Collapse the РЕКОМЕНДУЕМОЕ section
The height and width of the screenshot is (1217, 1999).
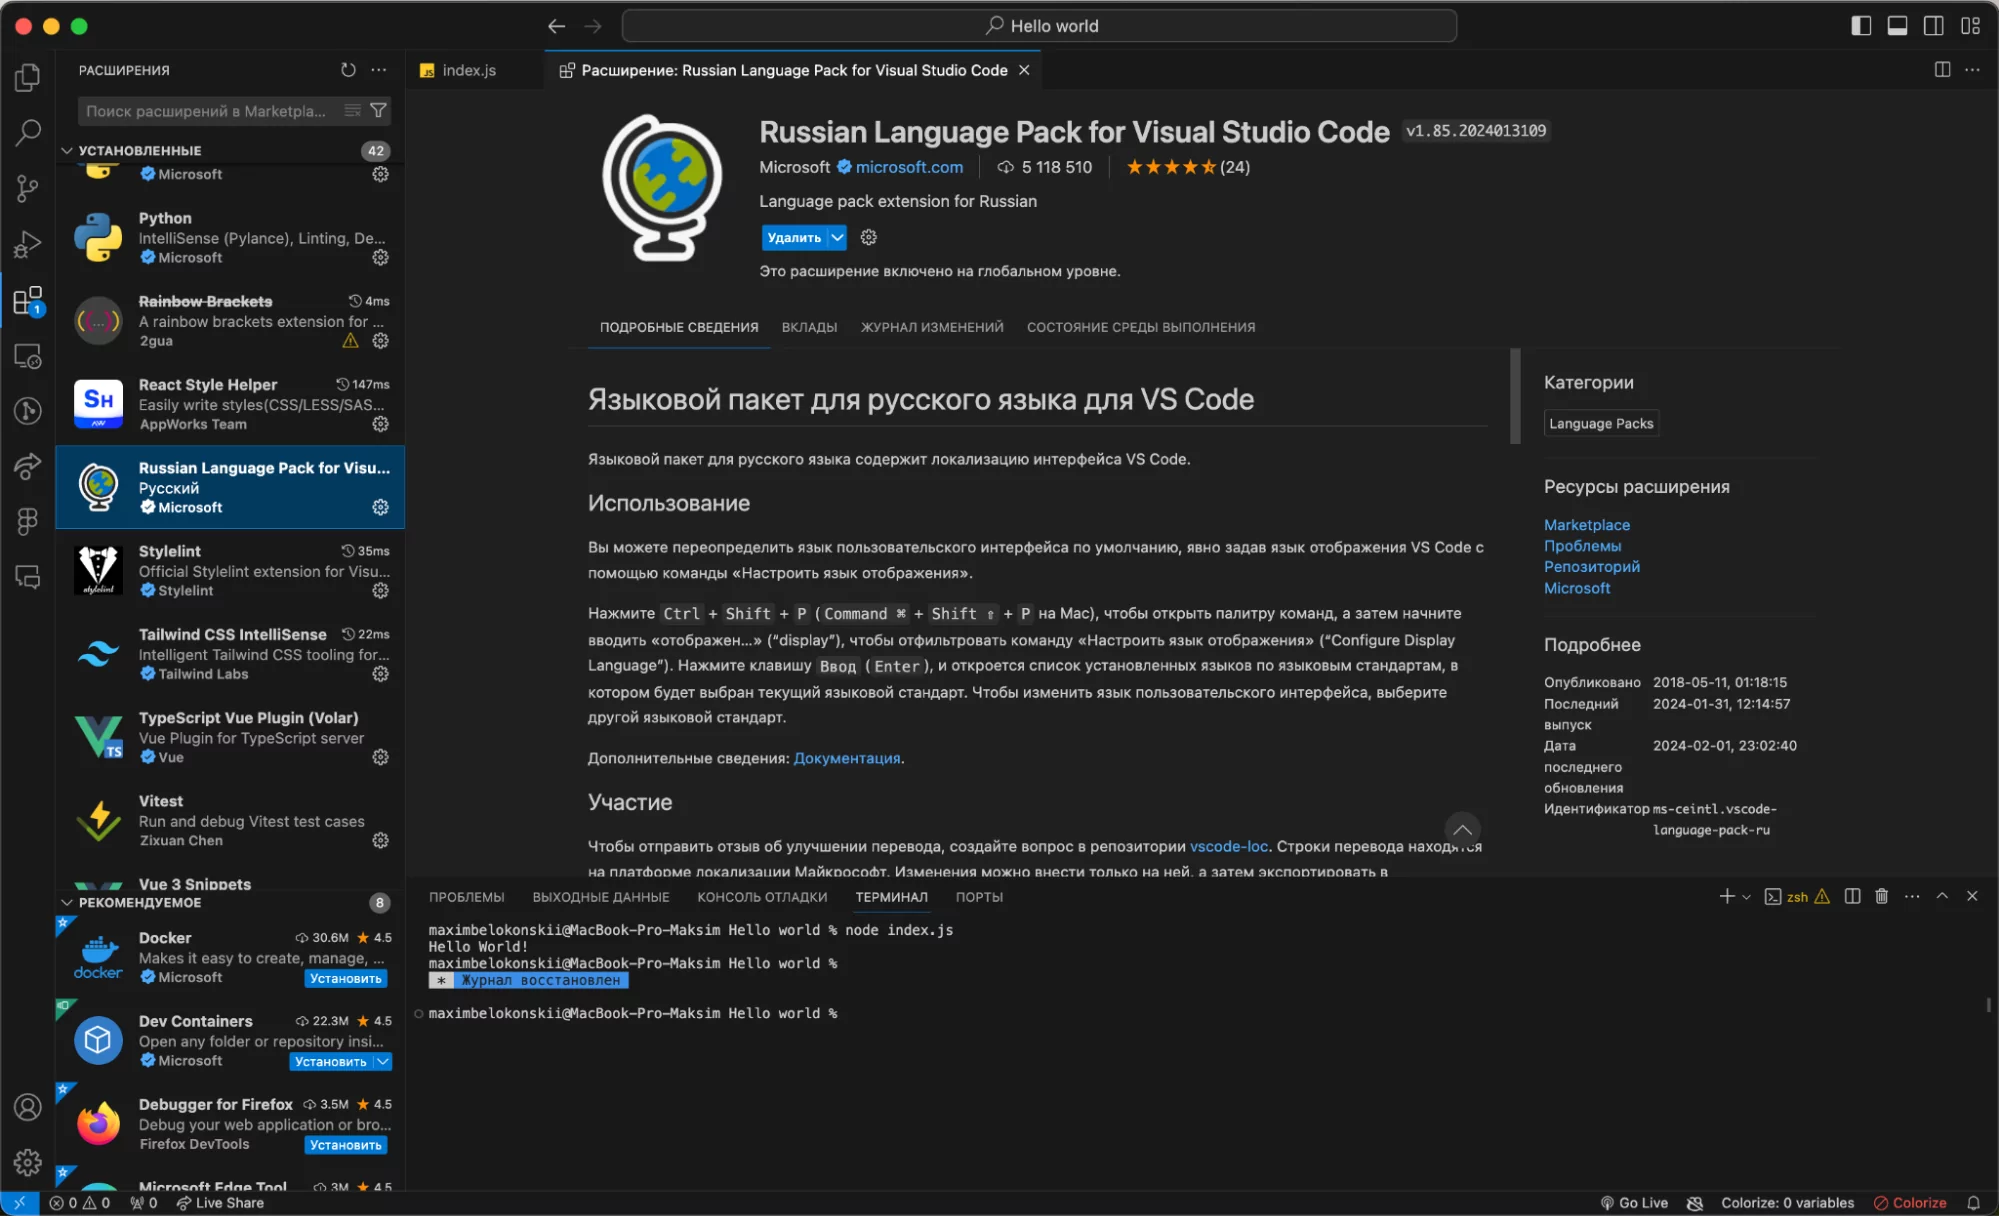(x=67, y=902)
